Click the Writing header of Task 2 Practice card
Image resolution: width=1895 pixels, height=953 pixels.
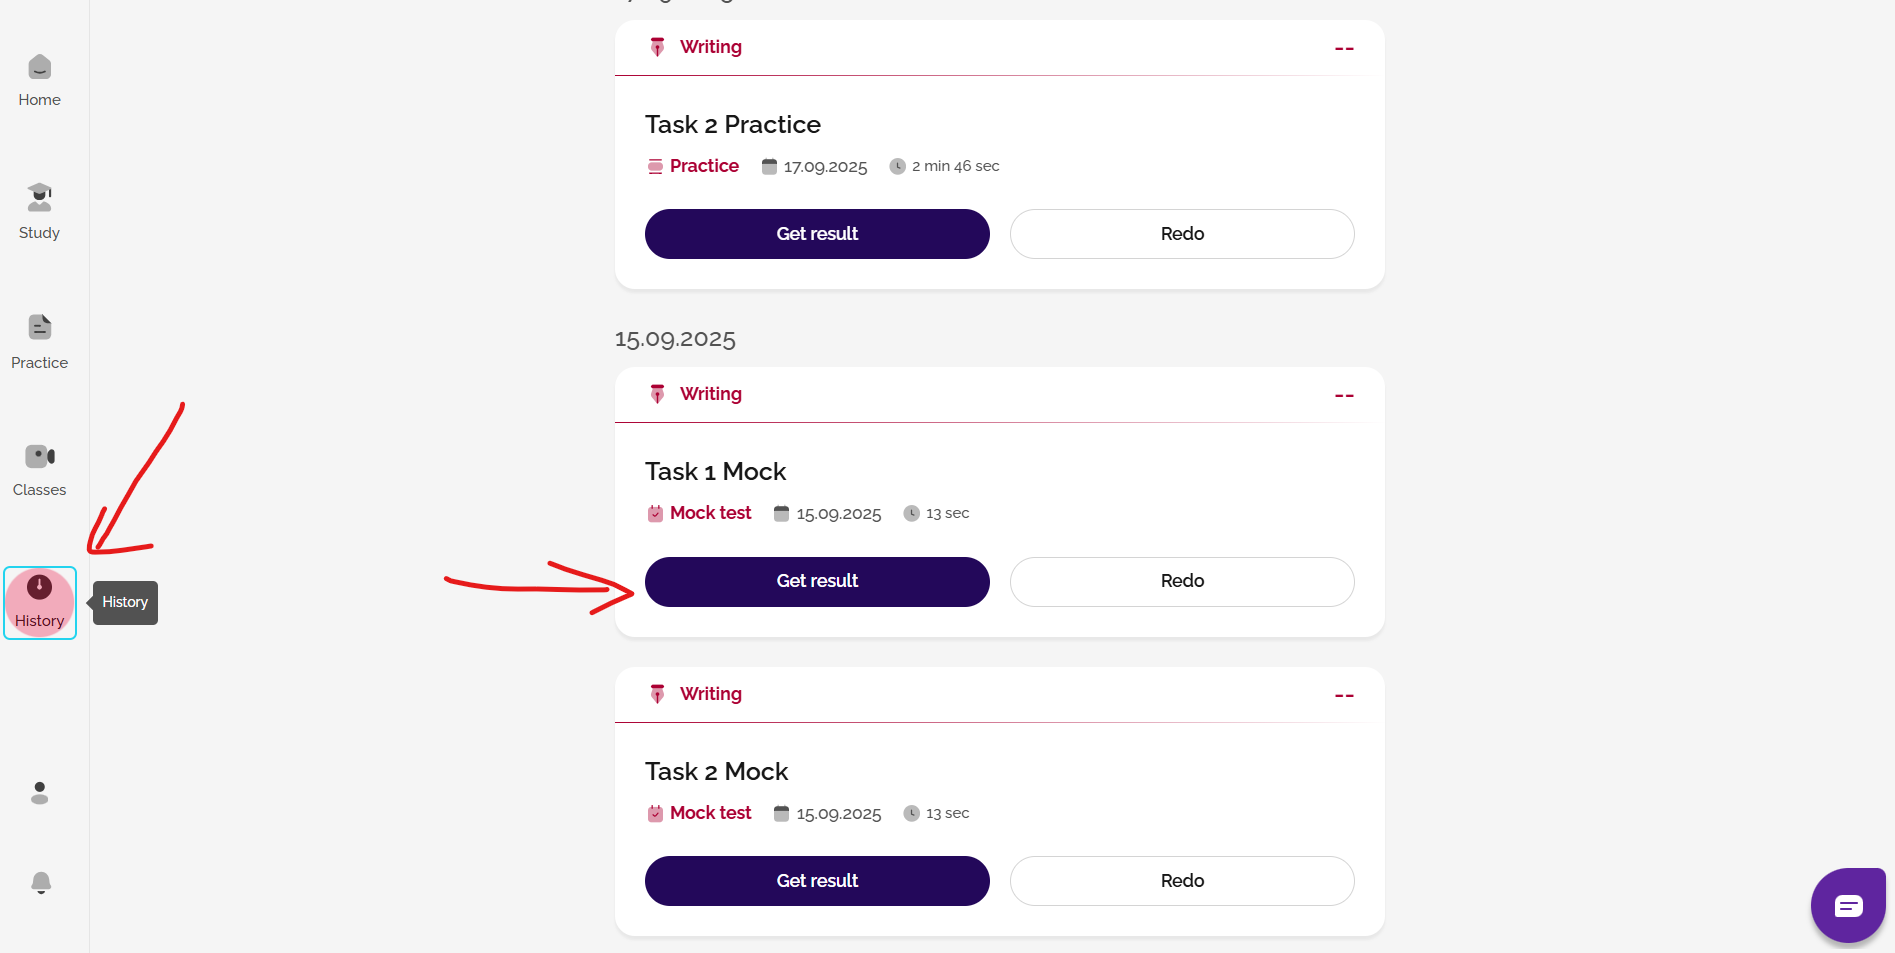pos(710,47)
